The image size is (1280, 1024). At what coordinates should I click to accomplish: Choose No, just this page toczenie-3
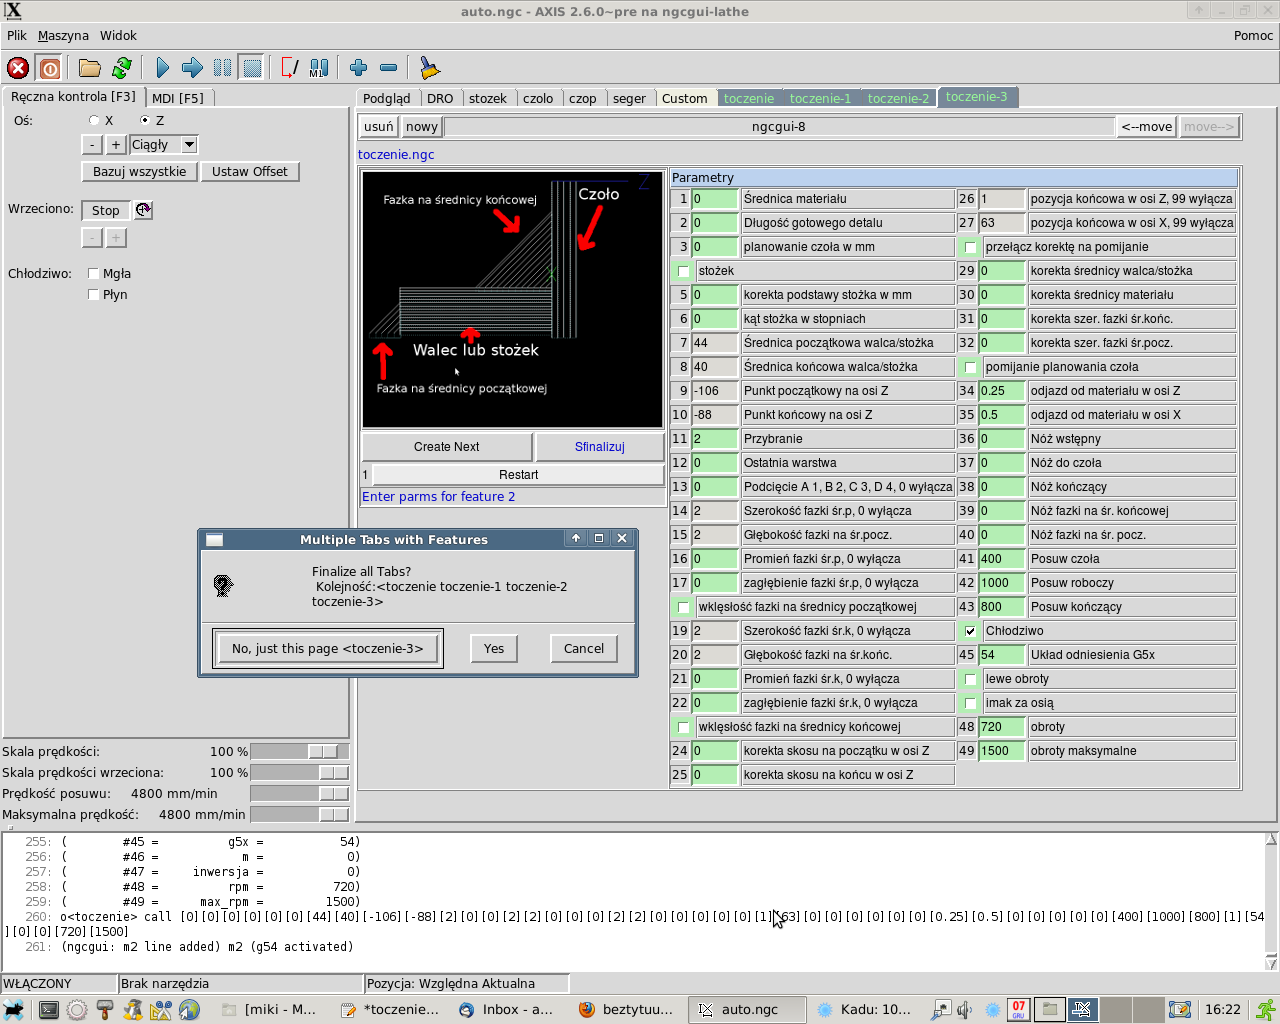point(328,648)
